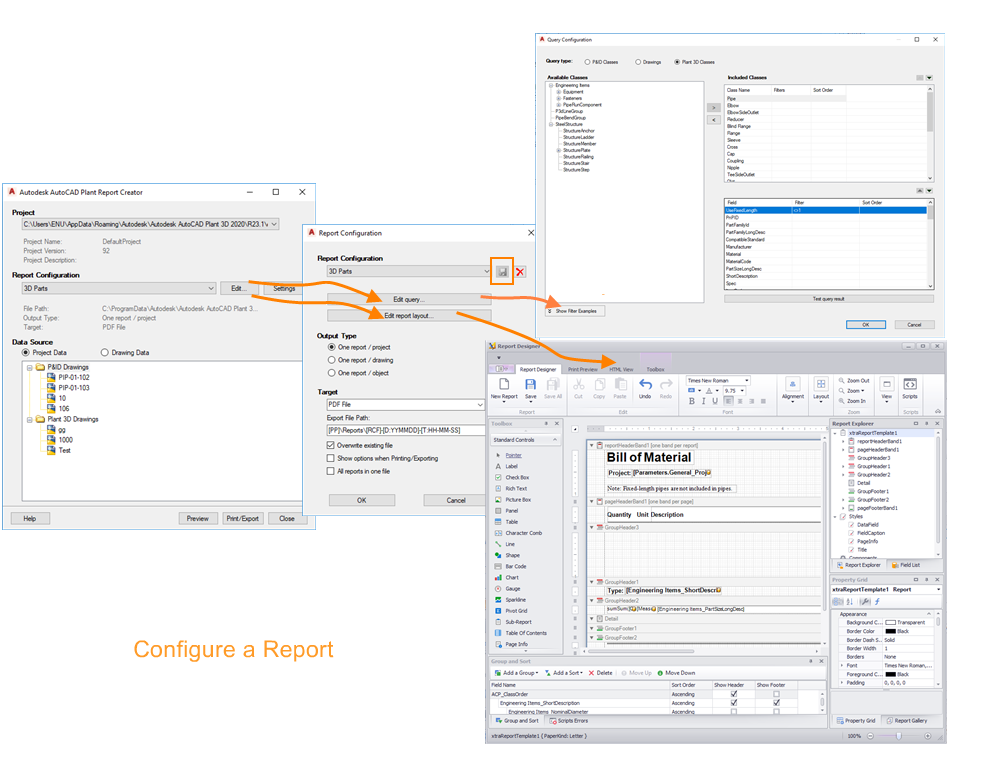Screen dimensions: 995x781
Task: Collapse the Standard Controls toolbox section
Action: (x=555, y=440)
